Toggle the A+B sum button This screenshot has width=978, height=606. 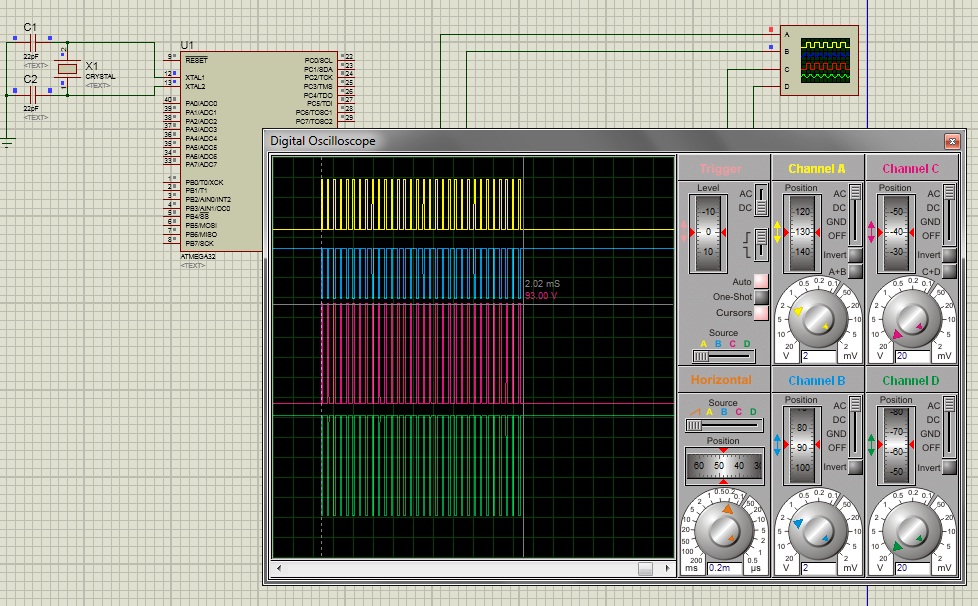856,271
